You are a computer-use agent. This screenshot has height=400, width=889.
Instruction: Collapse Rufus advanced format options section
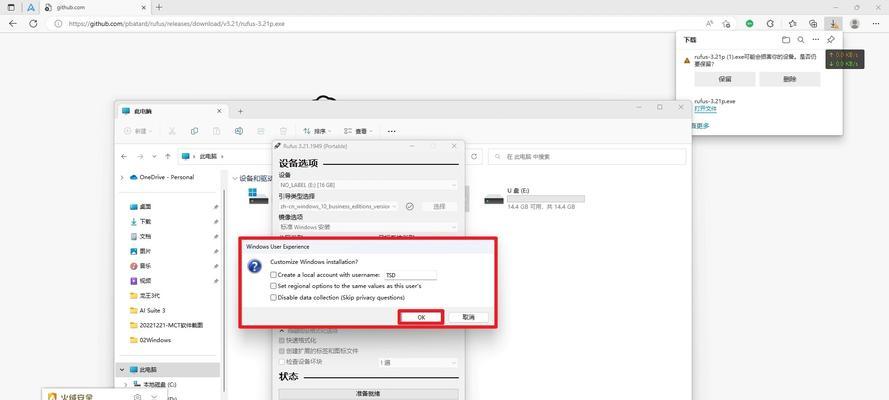click(x=282, y=330)
